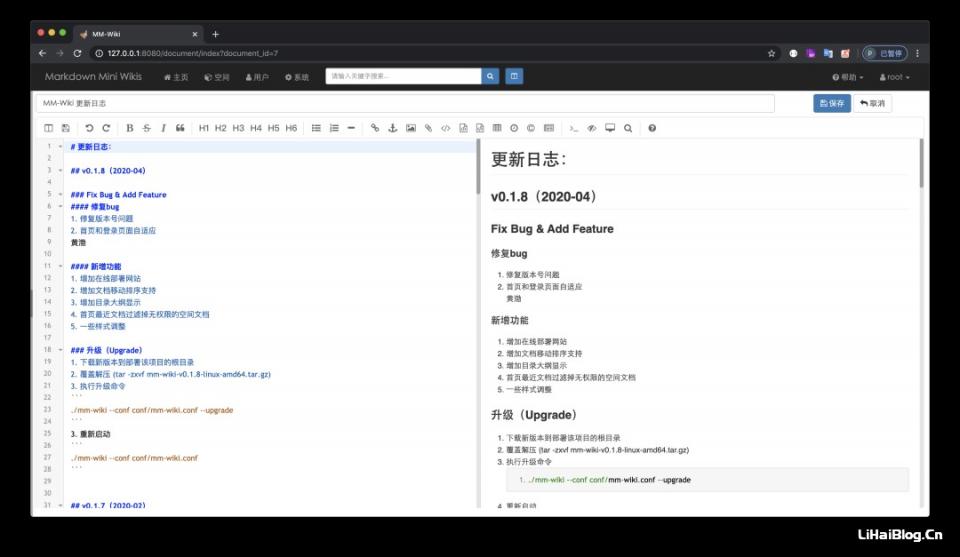960x557 pixels.
Task: Open a new browser tab
Action: tap(216, 34)
